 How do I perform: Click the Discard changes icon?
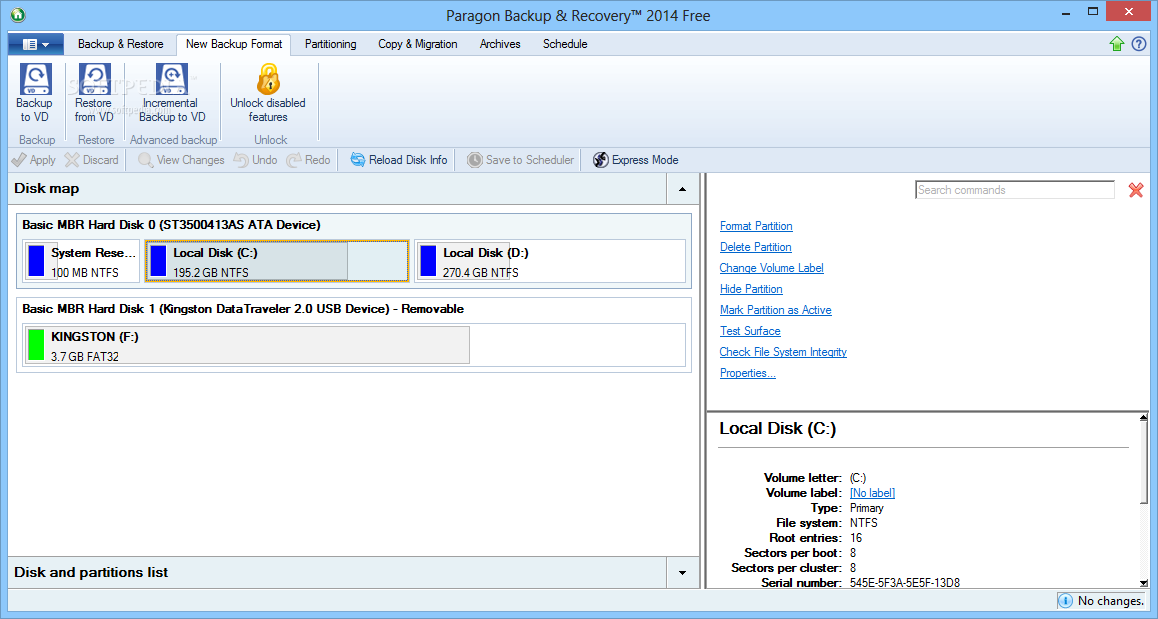[72, 160]
